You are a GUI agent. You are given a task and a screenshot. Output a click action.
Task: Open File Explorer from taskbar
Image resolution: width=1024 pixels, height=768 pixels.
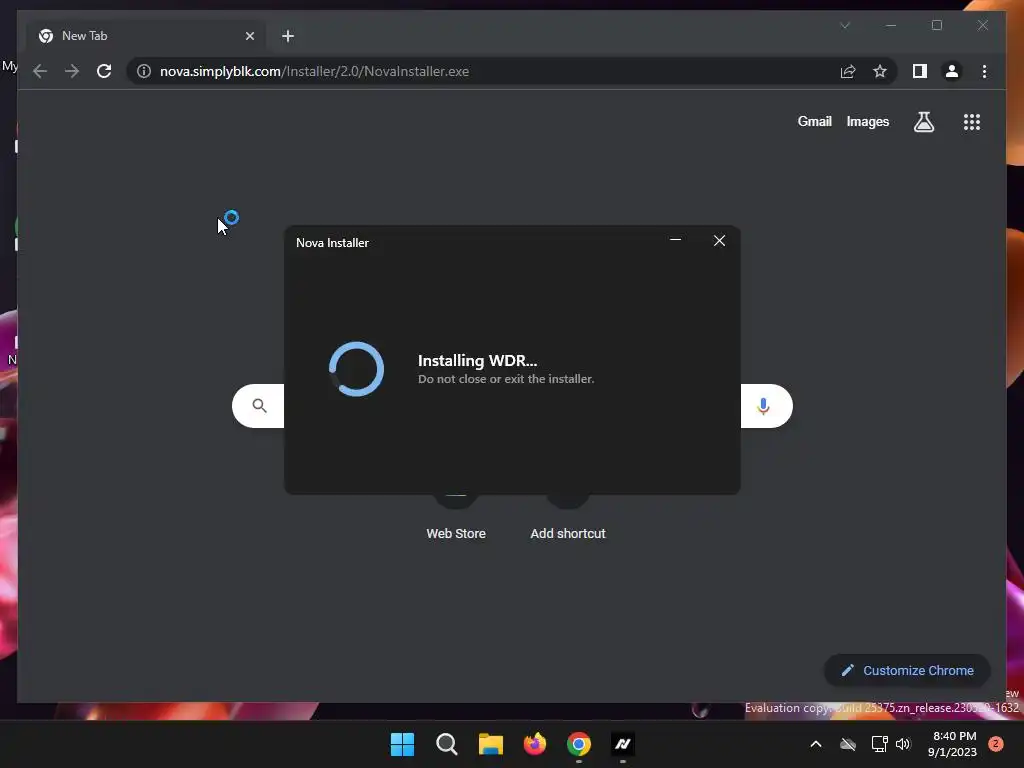click(490, 744)
